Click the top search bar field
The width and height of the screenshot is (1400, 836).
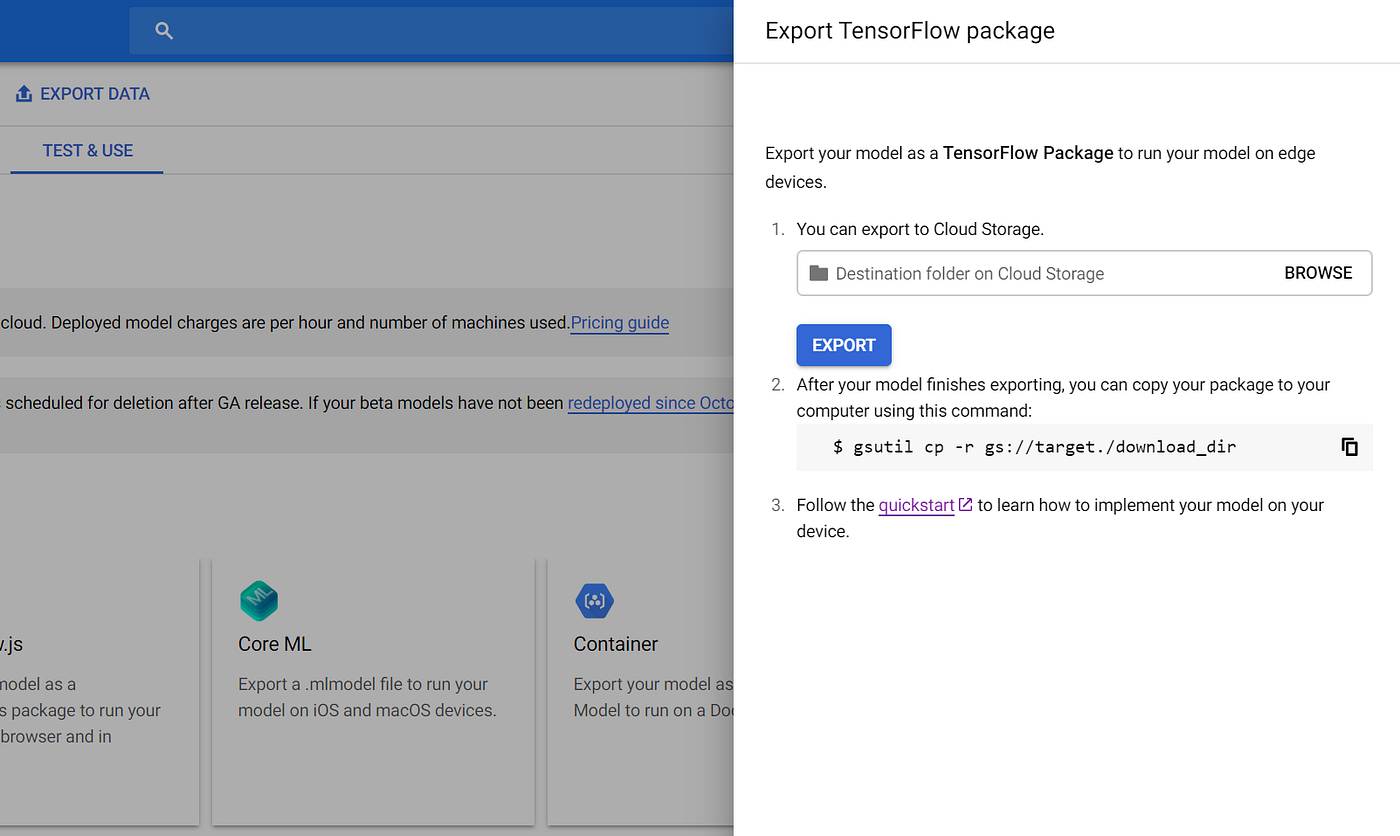[431, 31]
